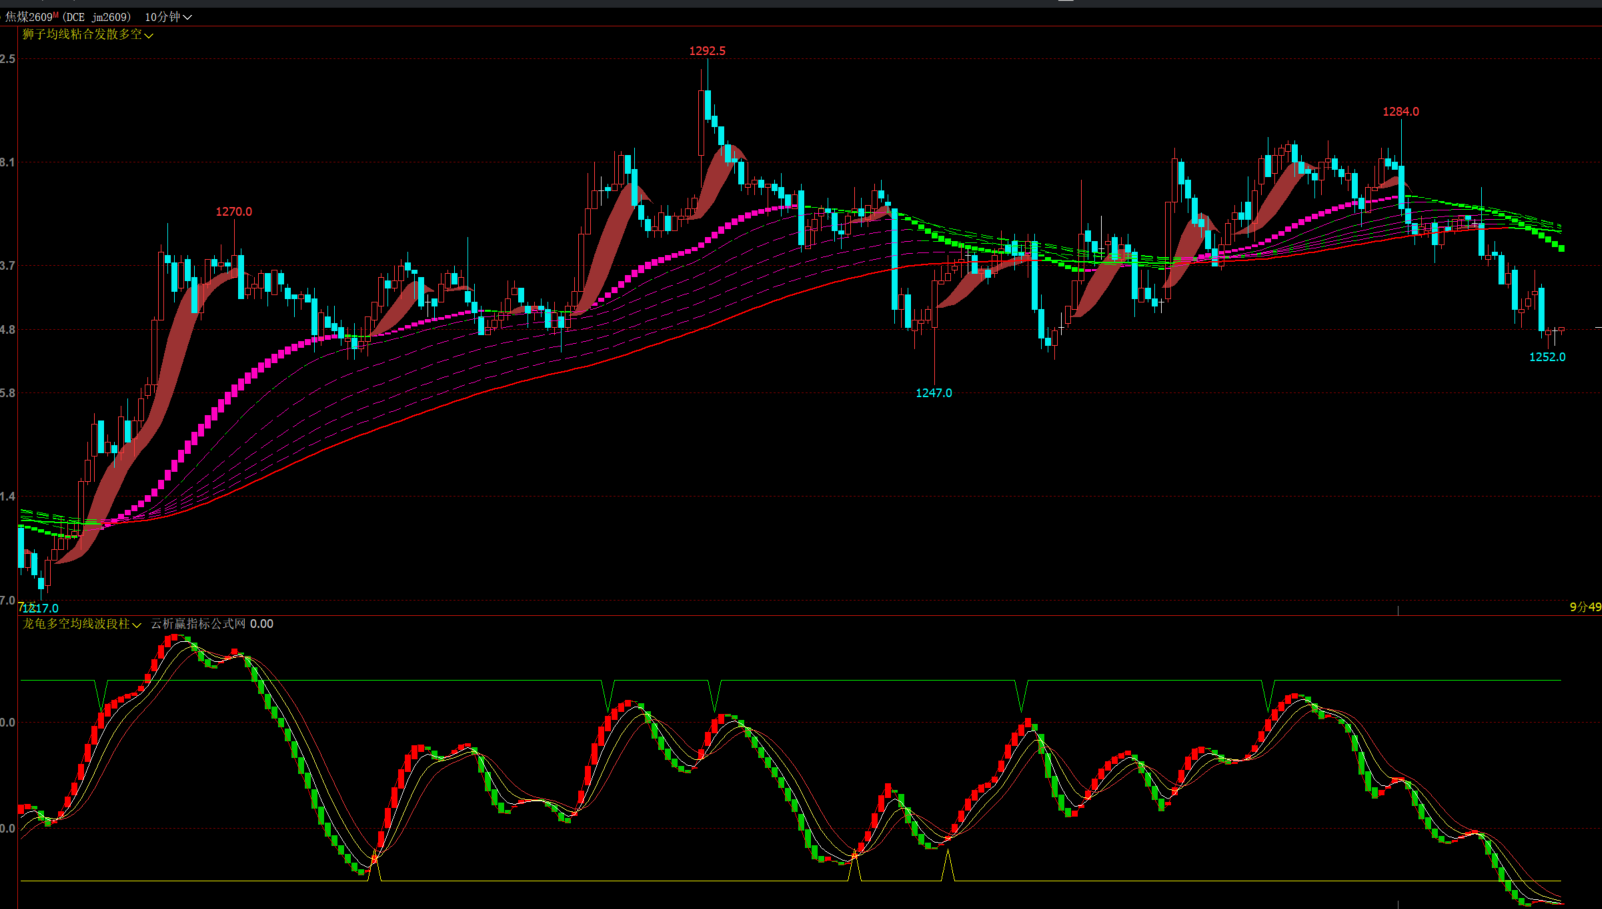The image size is (1602, 909).
Task: Click the 焦煤2609 contract name
Action: pyautogui.click(x=28, y=17)
